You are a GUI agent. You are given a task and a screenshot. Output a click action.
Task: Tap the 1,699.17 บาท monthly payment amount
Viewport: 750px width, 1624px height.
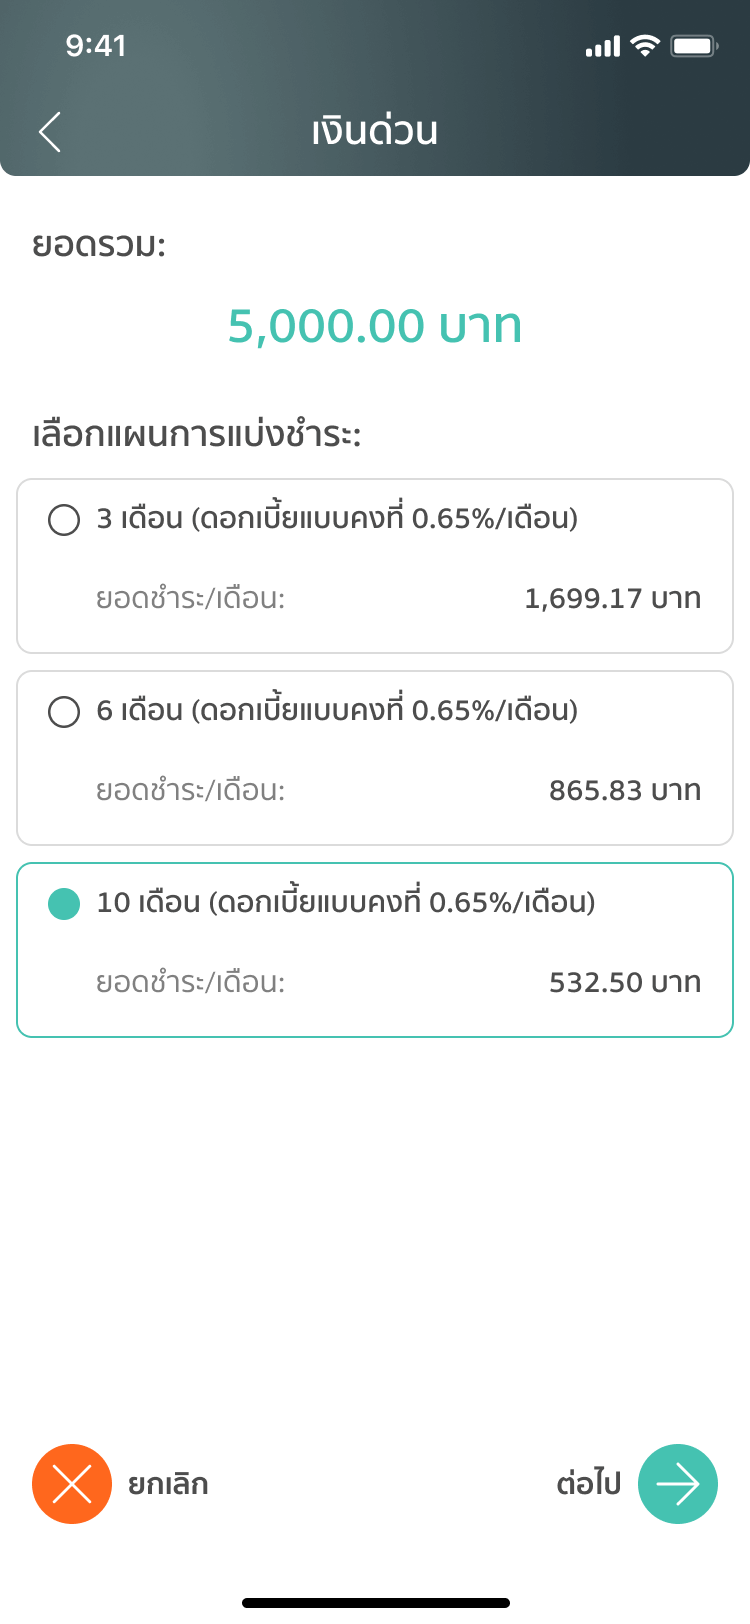point(612,598)
